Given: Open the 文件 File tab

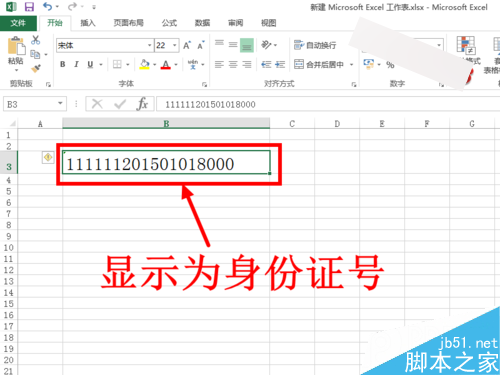Looking at the screenshot, I should click(18, 23).
